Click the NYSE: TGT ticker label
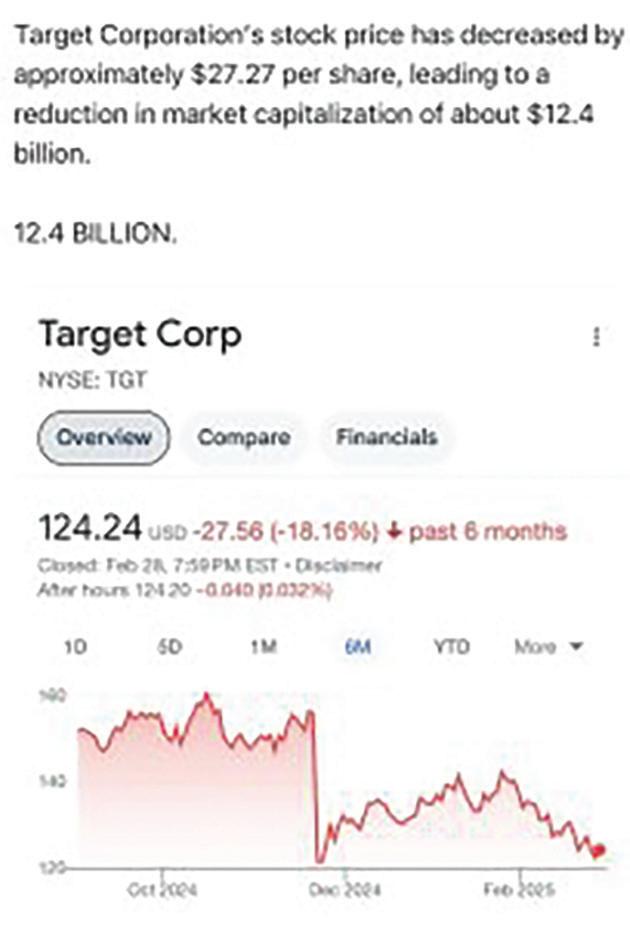This screenshot has height=926, width=630. (92, 380)
